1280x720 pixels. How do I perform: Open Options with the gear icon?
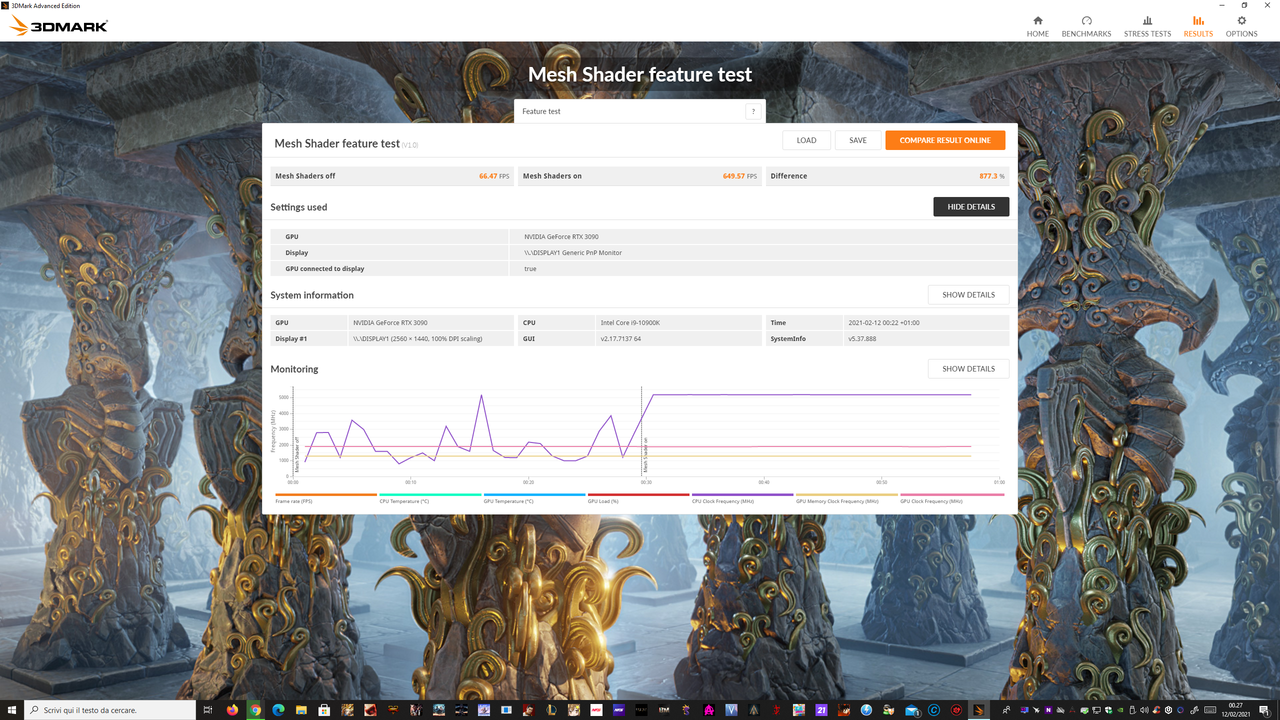tap(1241, 24)
